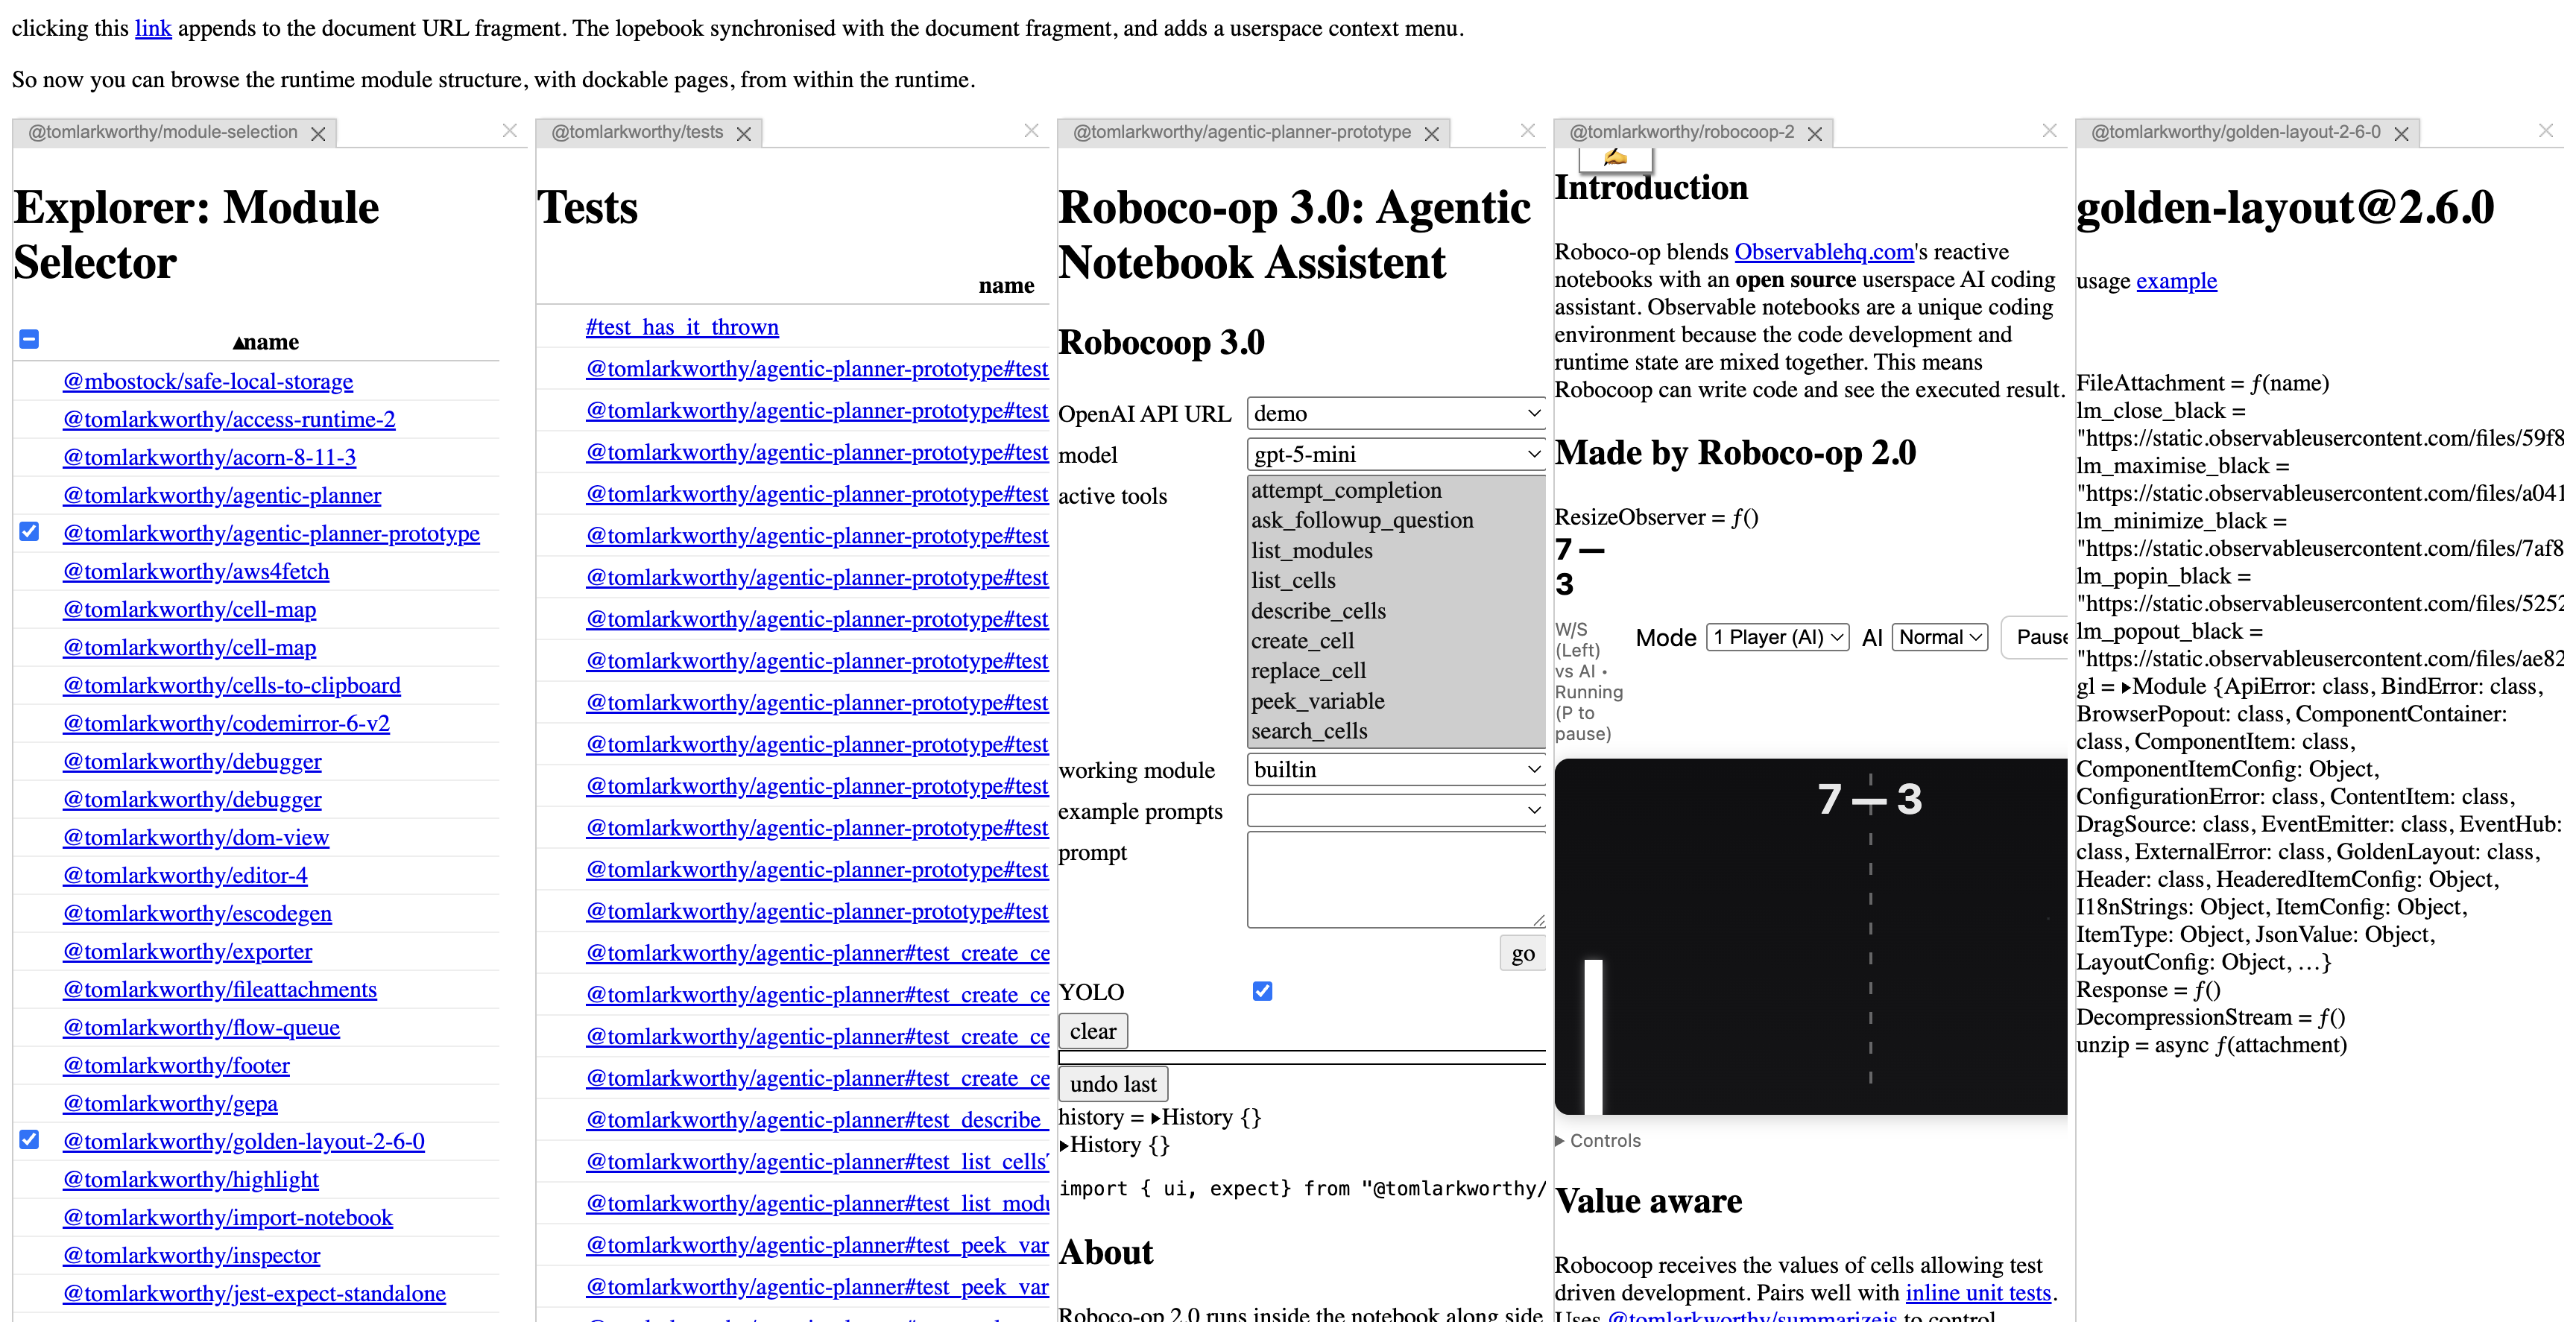2576x1322 pixels.
Task: Open the model dropdown showing gpt-5-mini
Action: click(1395, 454)
